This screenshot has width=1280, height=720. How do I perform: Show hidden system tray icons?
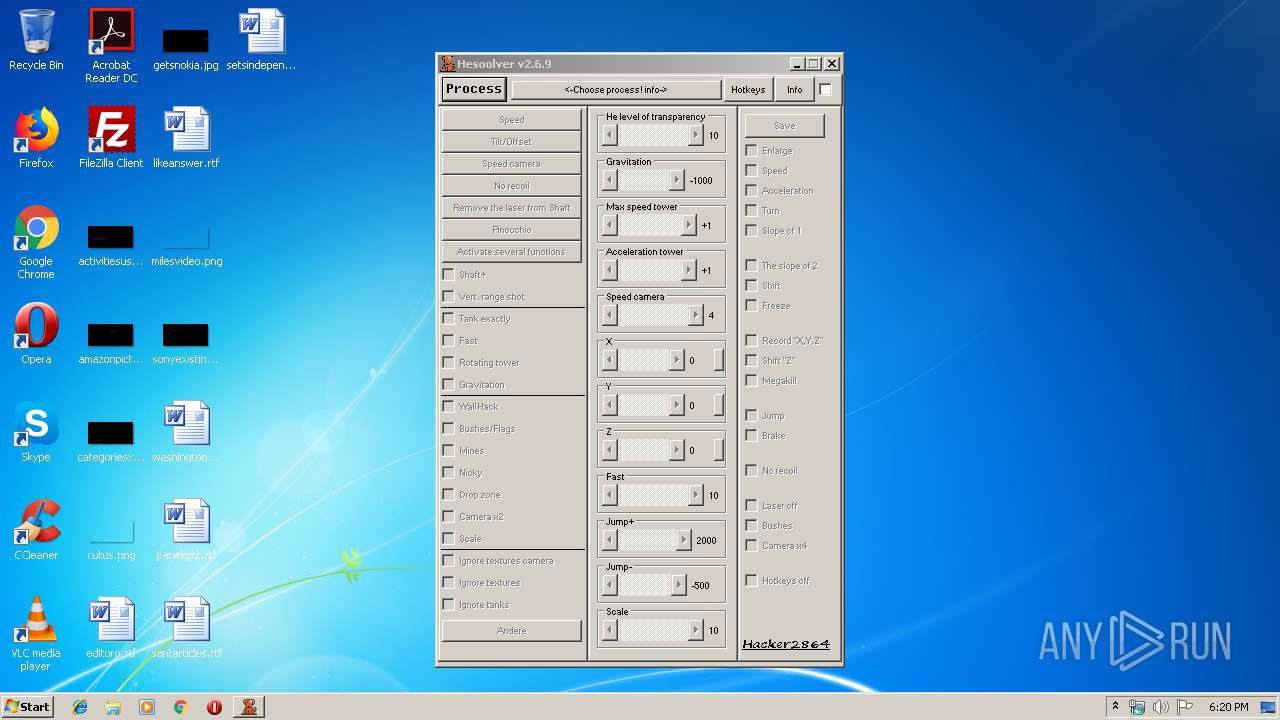(x=1115, y=707)
